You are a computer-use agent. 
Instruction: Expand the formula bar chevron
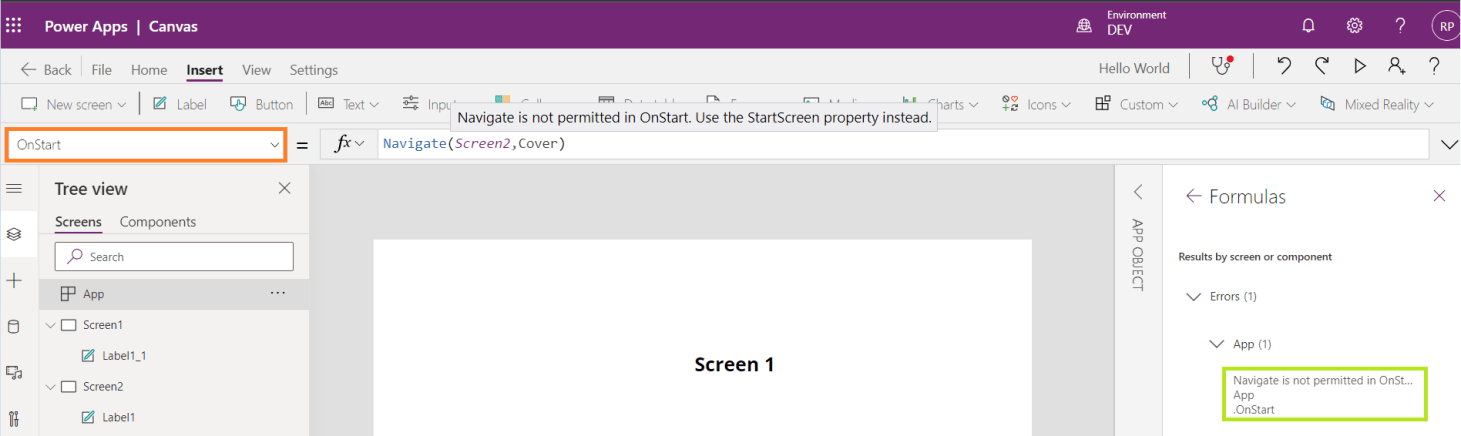pos(1449,145)
